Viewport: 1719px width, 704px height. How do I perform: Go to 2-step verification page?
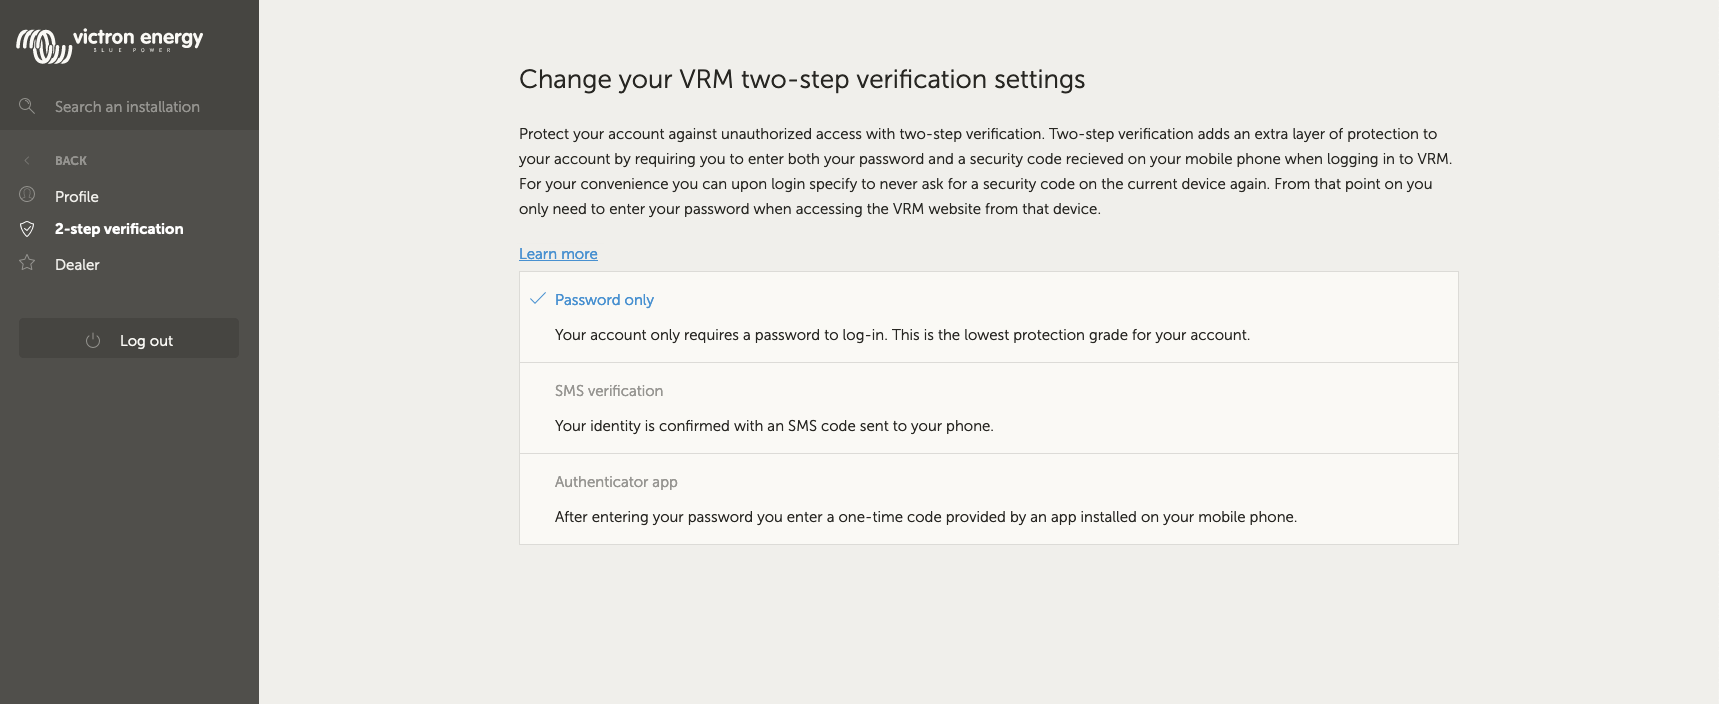(119, 229)
